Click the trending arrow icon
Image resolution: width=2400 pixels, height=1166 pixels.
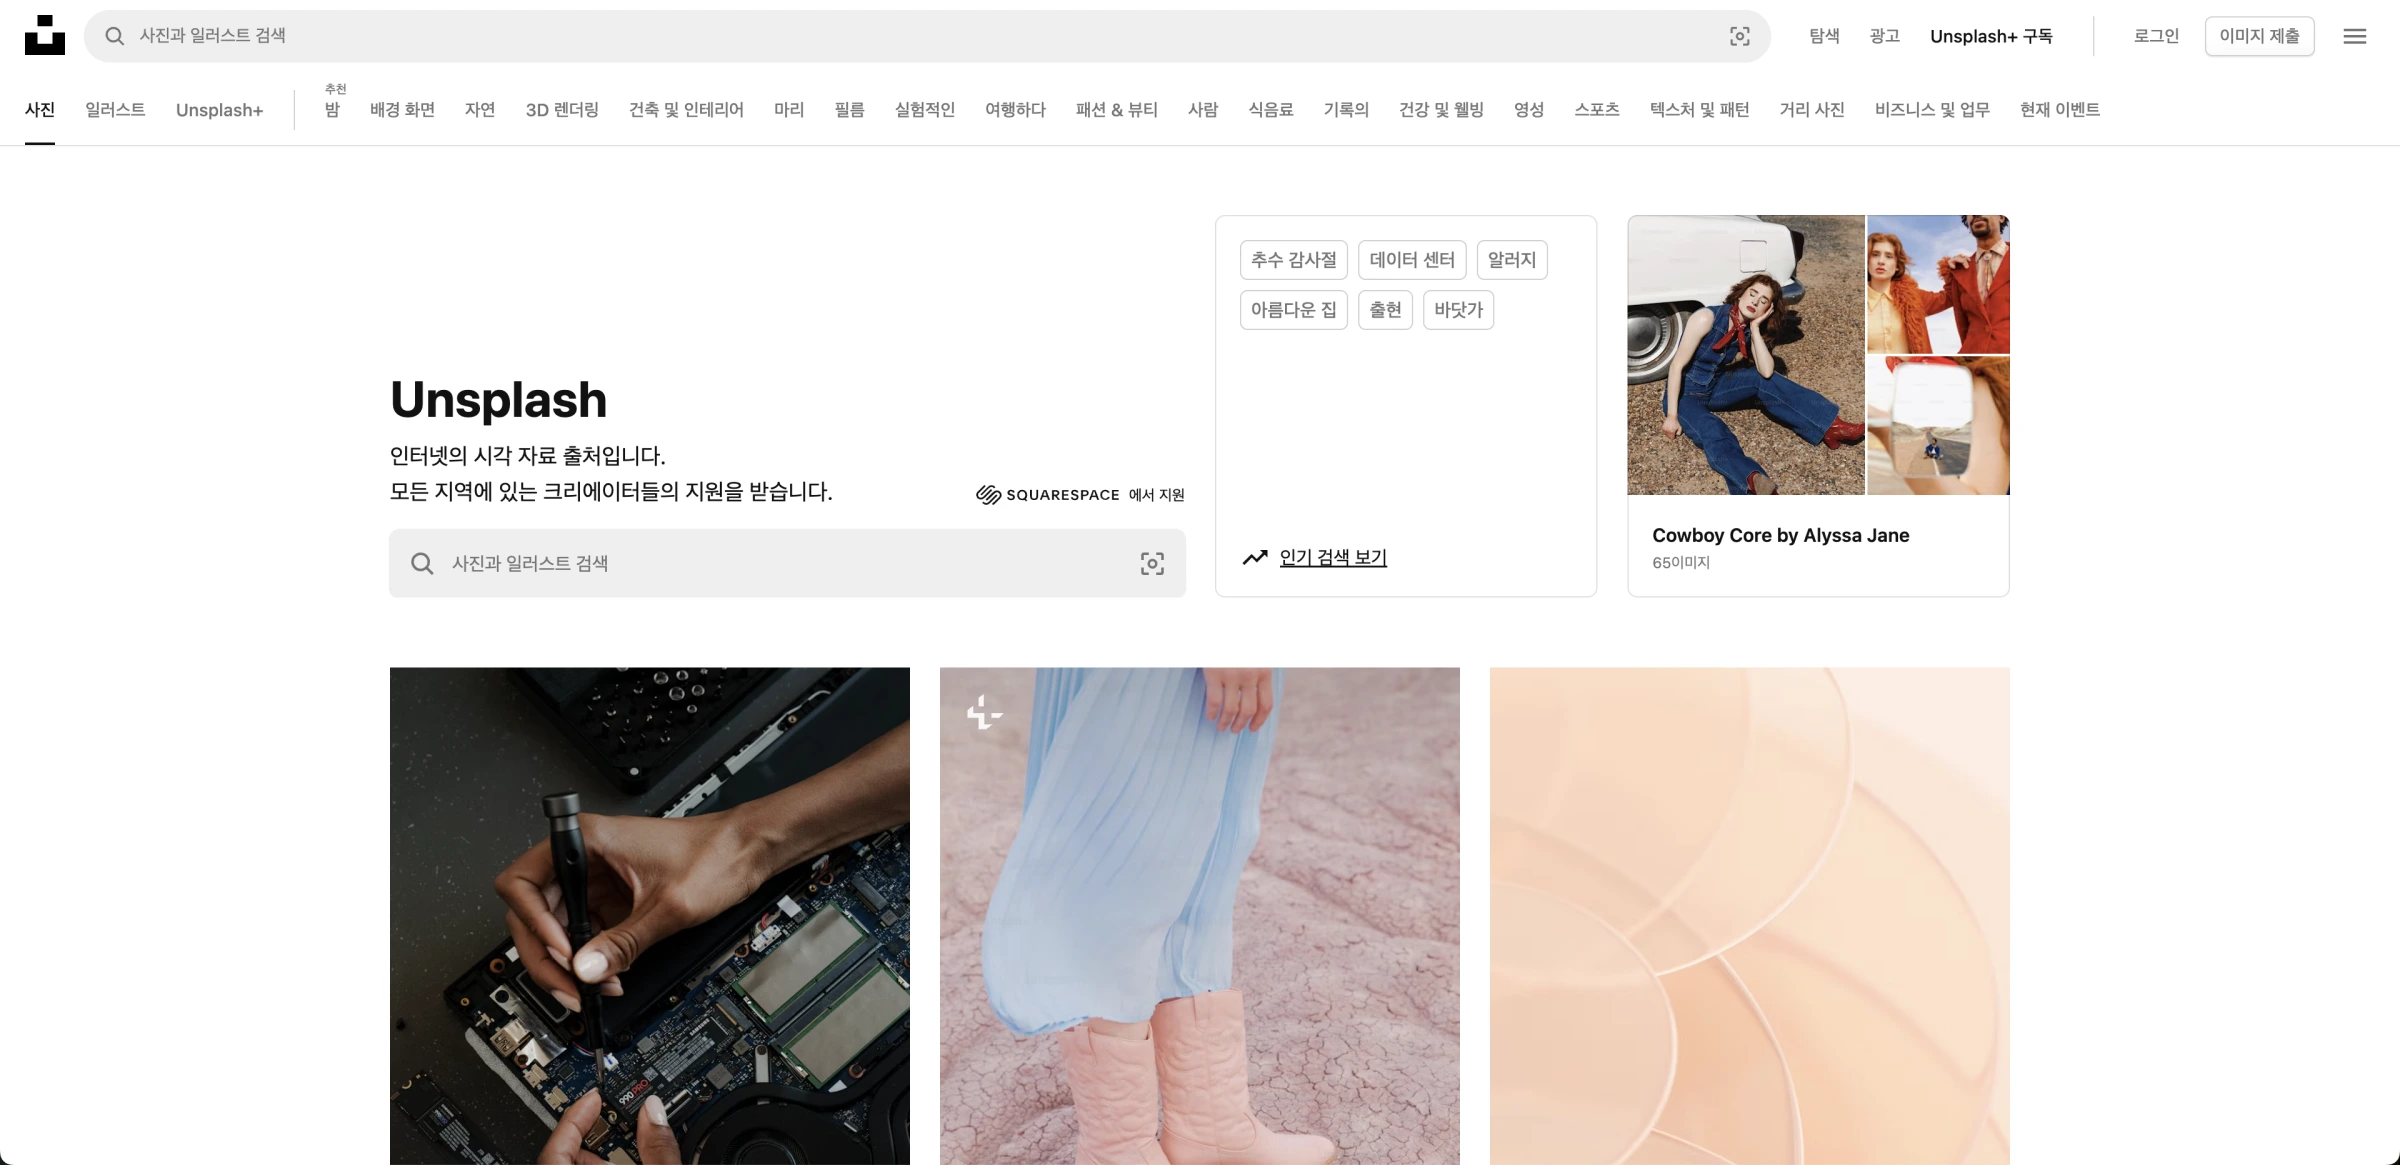[x=1255, y=557]
